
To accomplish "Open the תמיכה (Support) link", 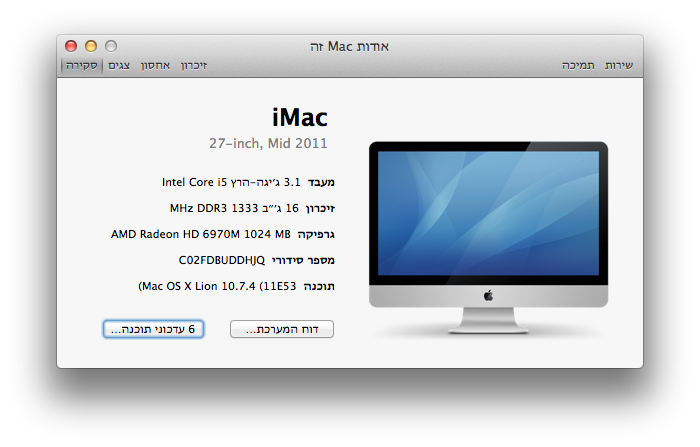I will [578, 66].
